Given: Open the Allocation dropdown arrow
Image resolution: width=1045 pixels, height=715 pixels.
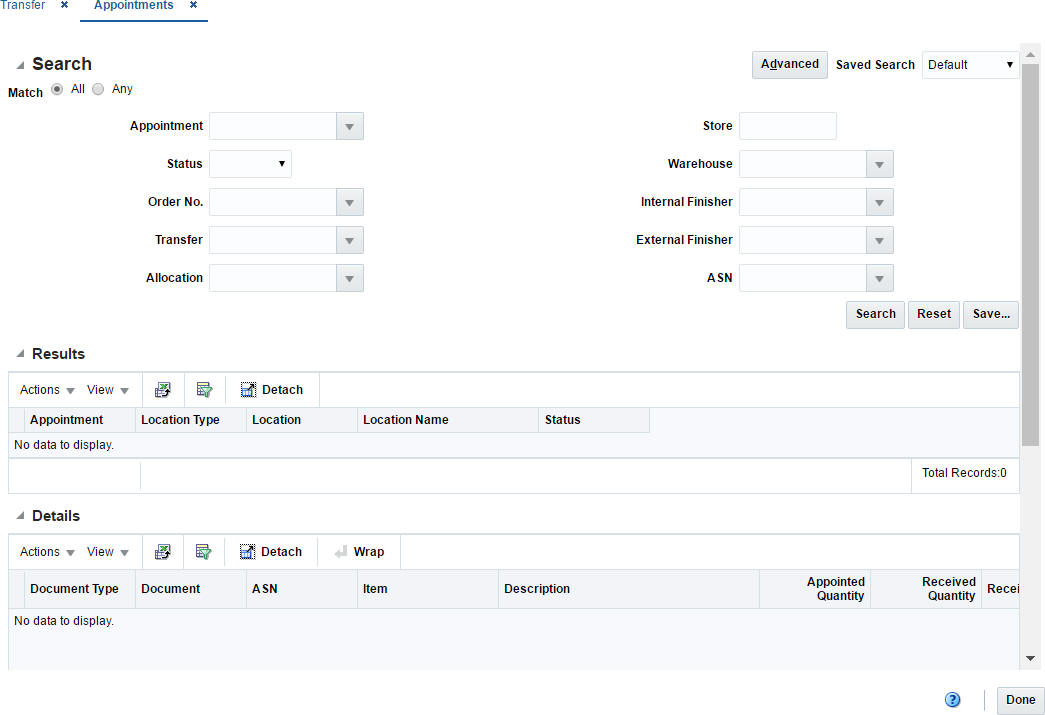Looking at the screenshot, I should [x=349, y=279].
